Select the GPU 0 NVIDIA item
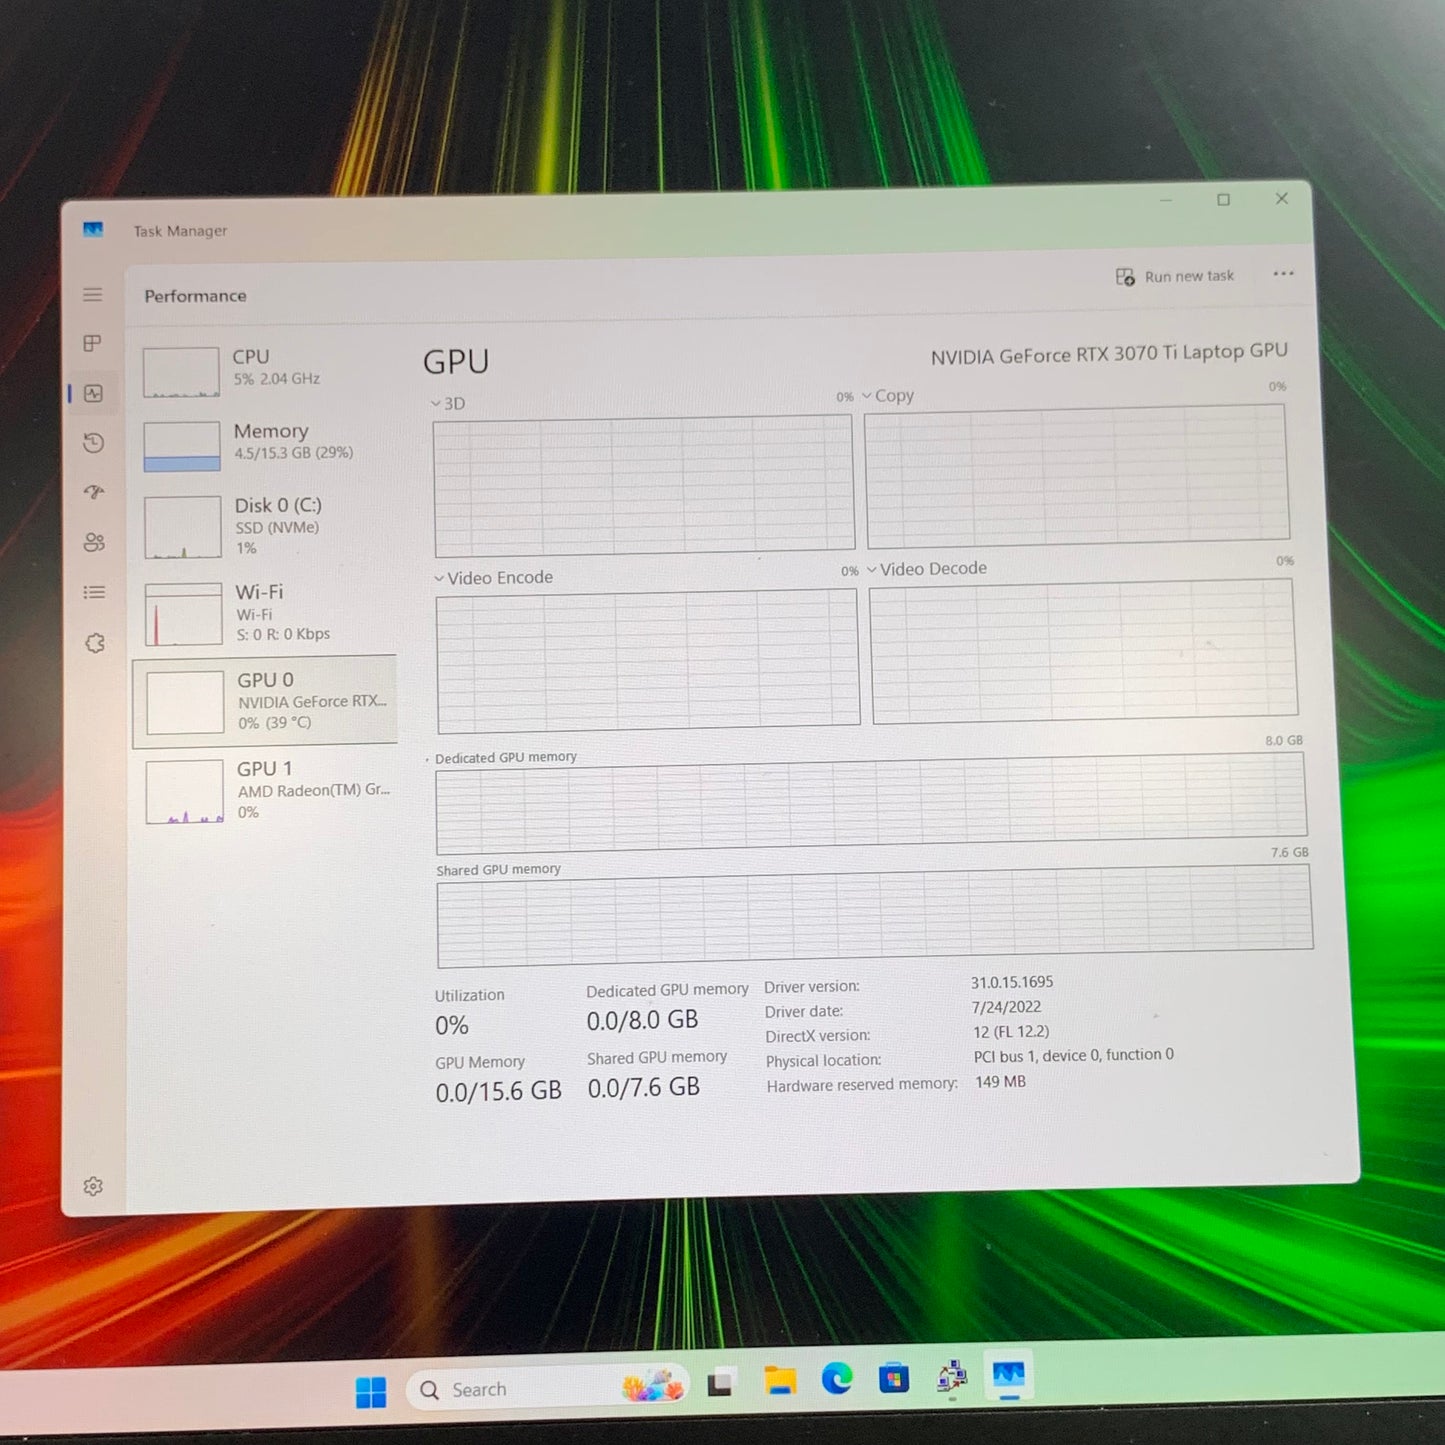 pyautogui.click(x=265, y=701)
